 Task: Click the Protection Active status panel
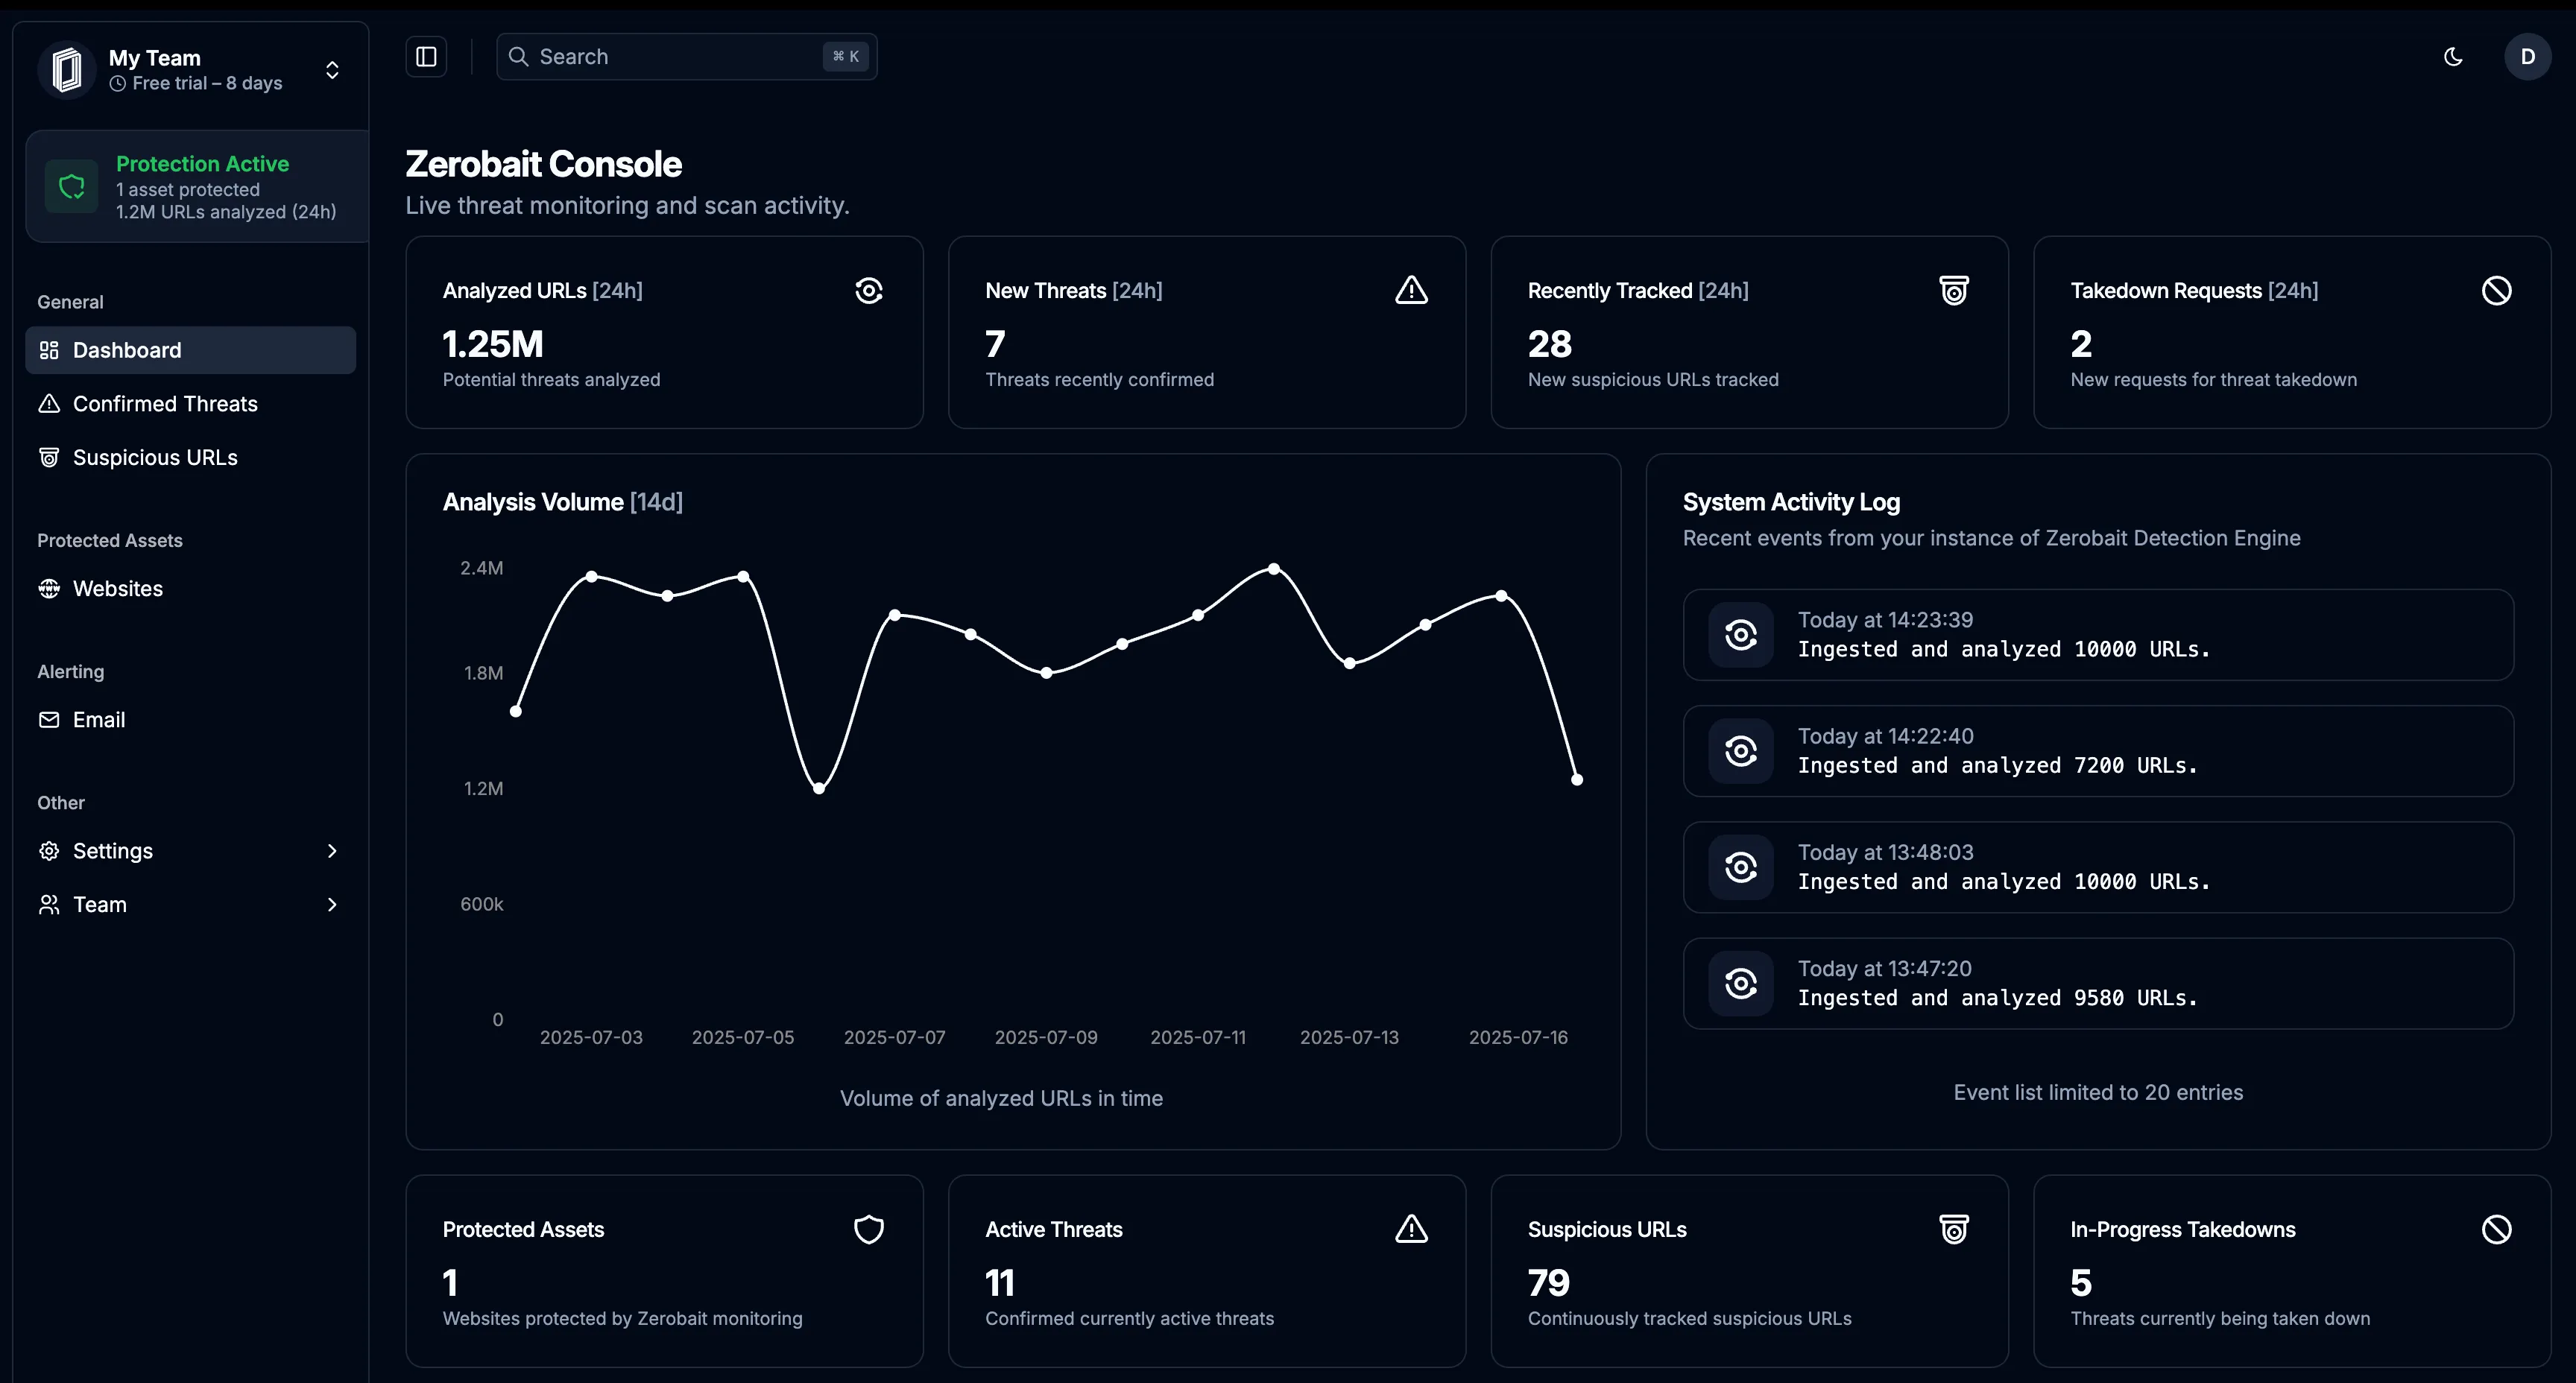click(x=195, y=186)
